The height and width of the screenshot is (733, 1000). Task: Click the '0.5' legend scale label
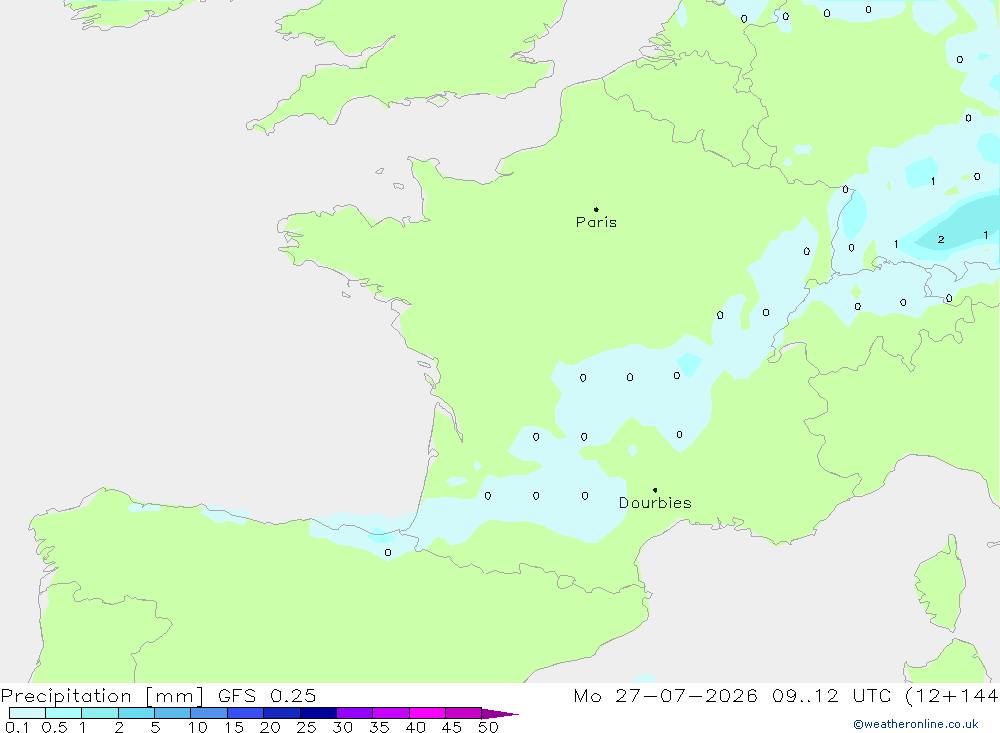(x=54, y=727)
